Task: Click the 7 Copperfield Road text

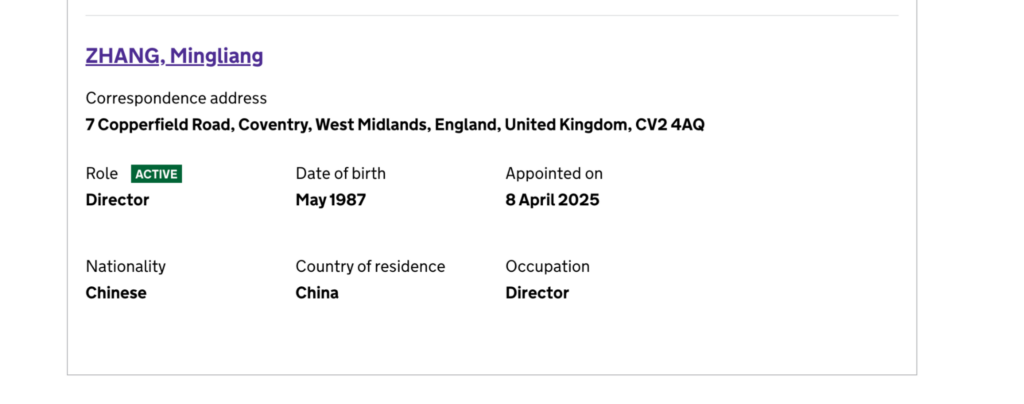Action: pyautogui.click(x=159, y=125)
